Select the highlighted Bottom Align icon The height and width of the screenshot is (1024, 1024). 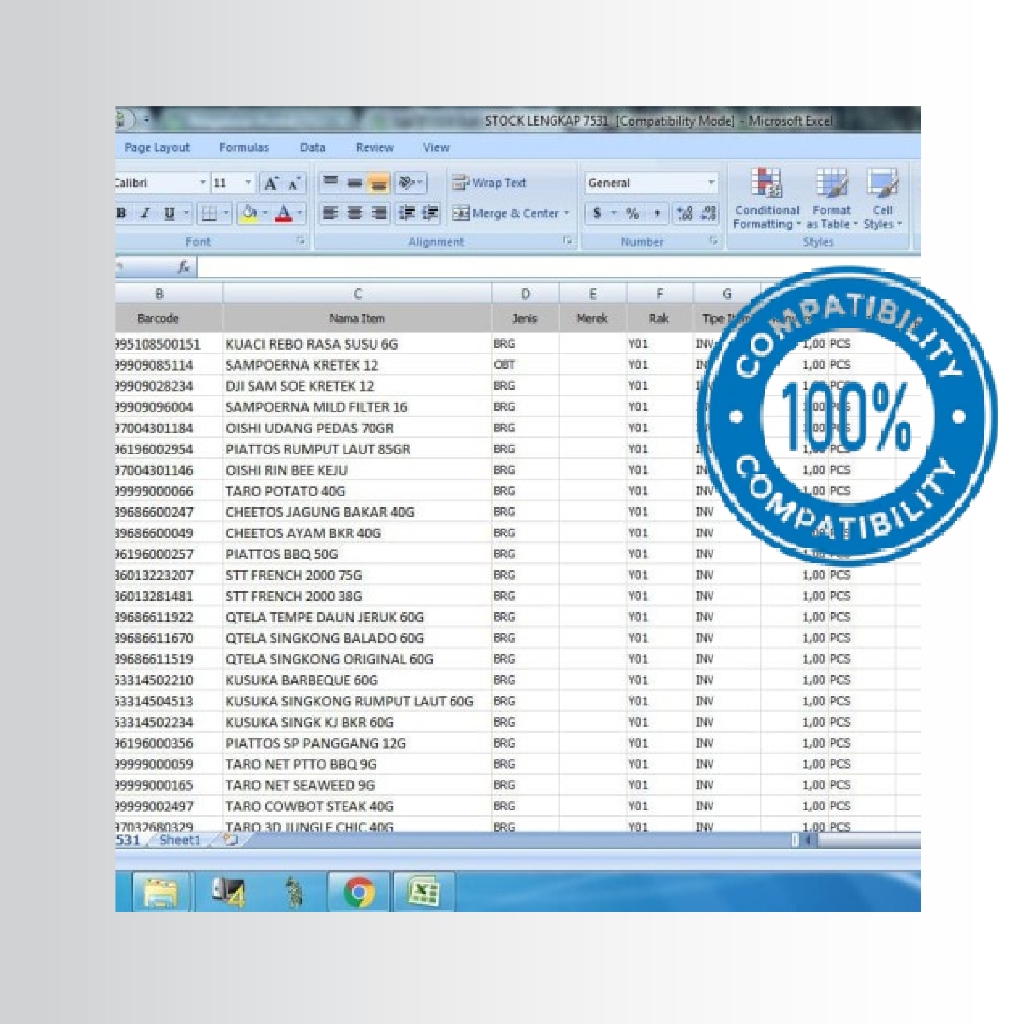[379, 182]
